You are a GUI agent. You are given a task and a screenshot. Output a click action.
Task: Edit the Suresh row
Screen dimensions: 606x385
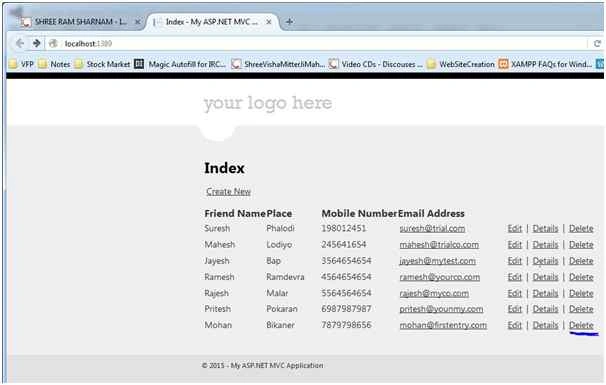click(514, 228)
